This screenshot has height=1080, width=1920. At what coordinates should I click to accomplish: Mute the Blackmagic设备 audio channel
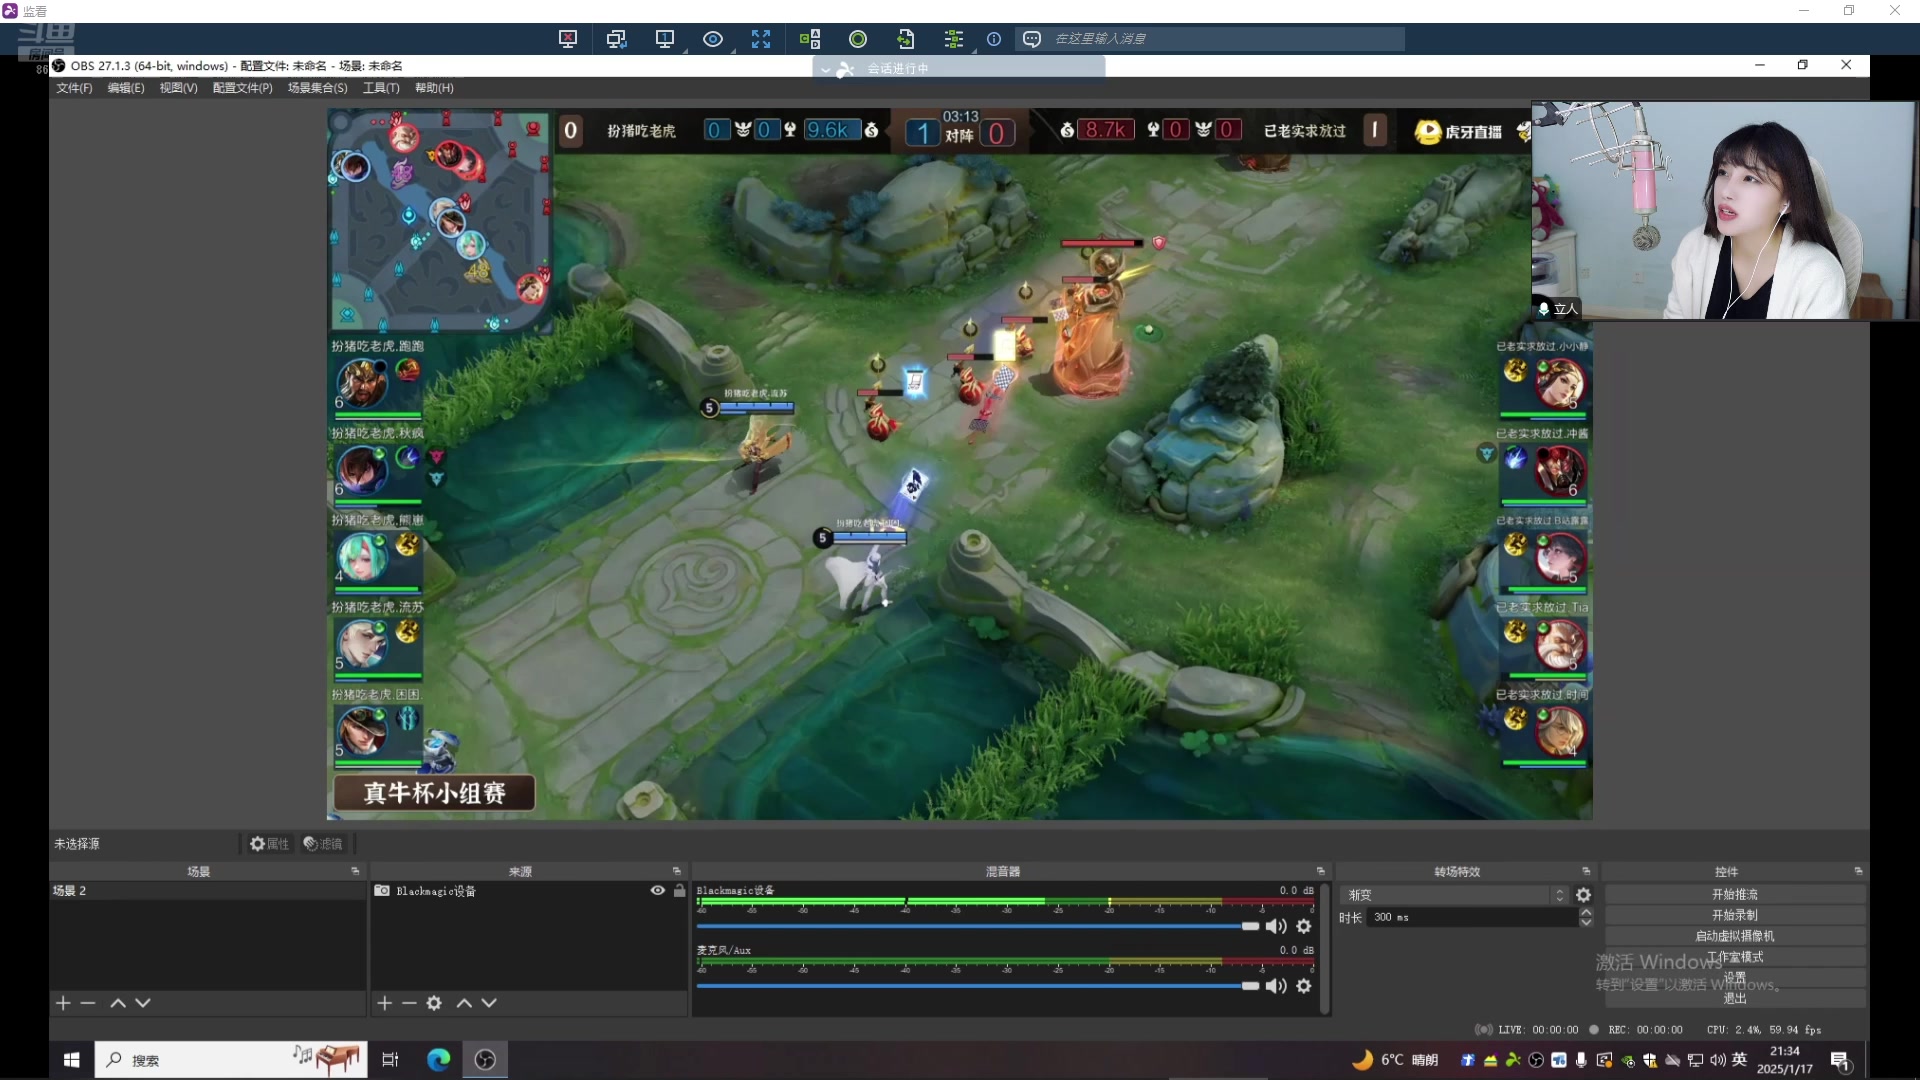(x=1276, y=926)
